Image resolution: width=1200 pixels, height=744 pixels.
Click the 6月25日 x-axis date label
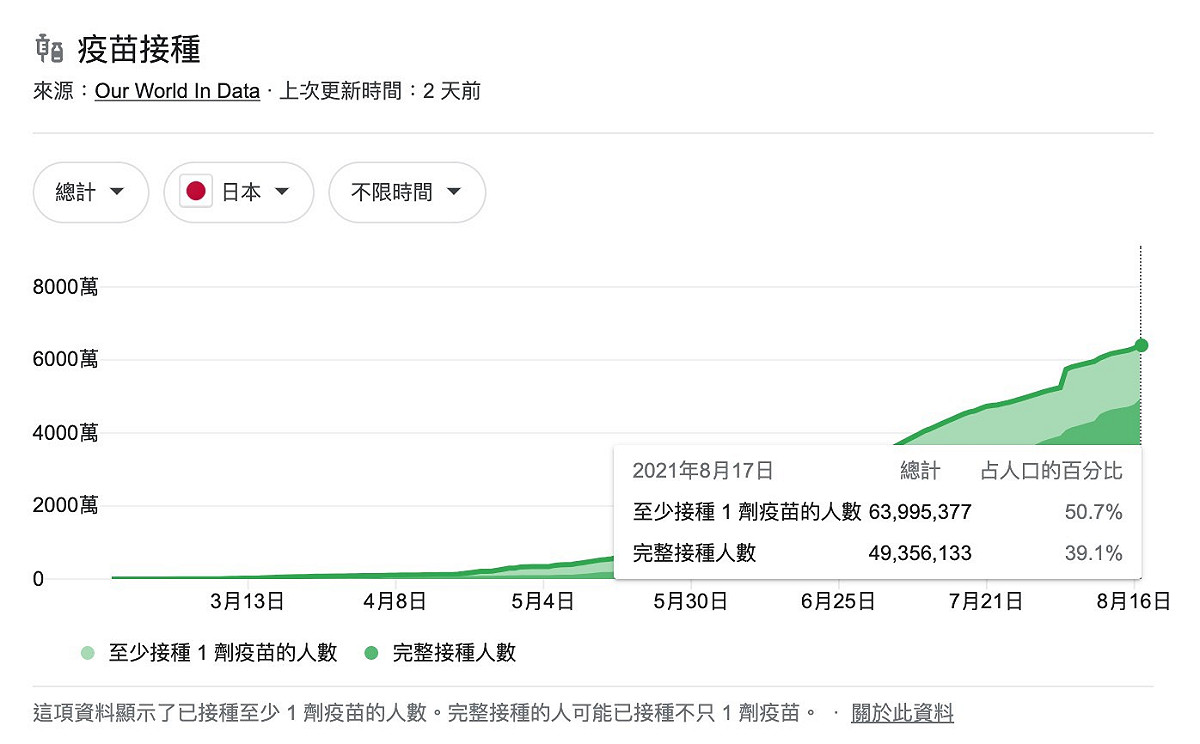[838, 601]
